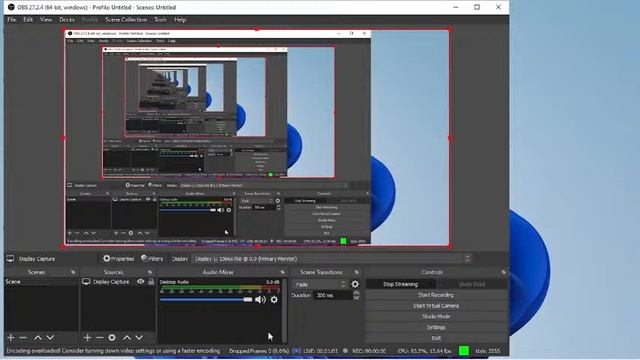Screen dimensions: 640x360
Task: Click the Stop Streaming button
Action: [x=400, y=284]
